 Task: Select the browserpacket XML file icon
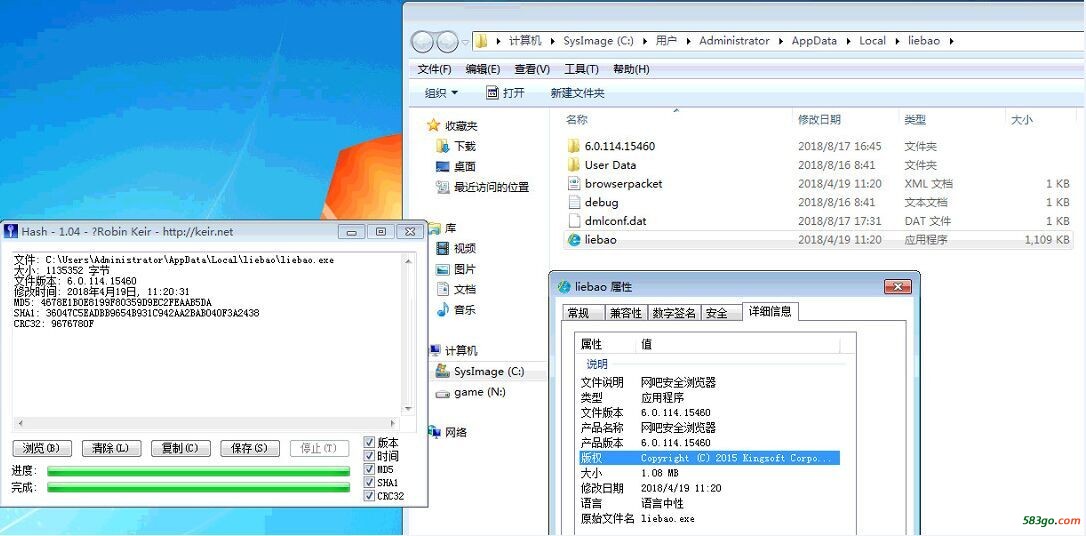point(573,184)
